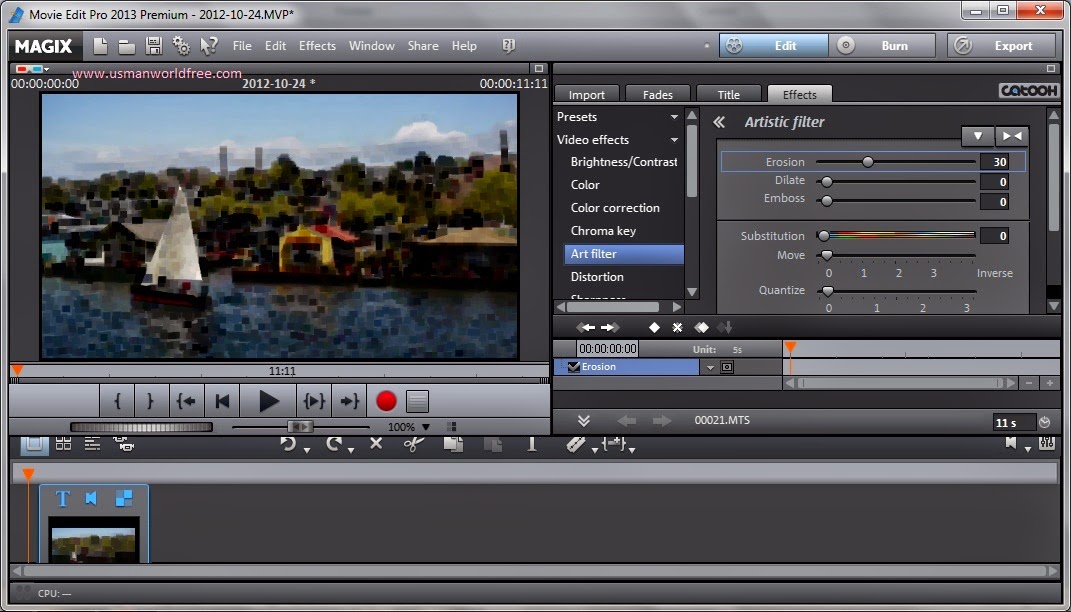Go back with the double-arrow beside Artistic filter

tap(719, 122)
